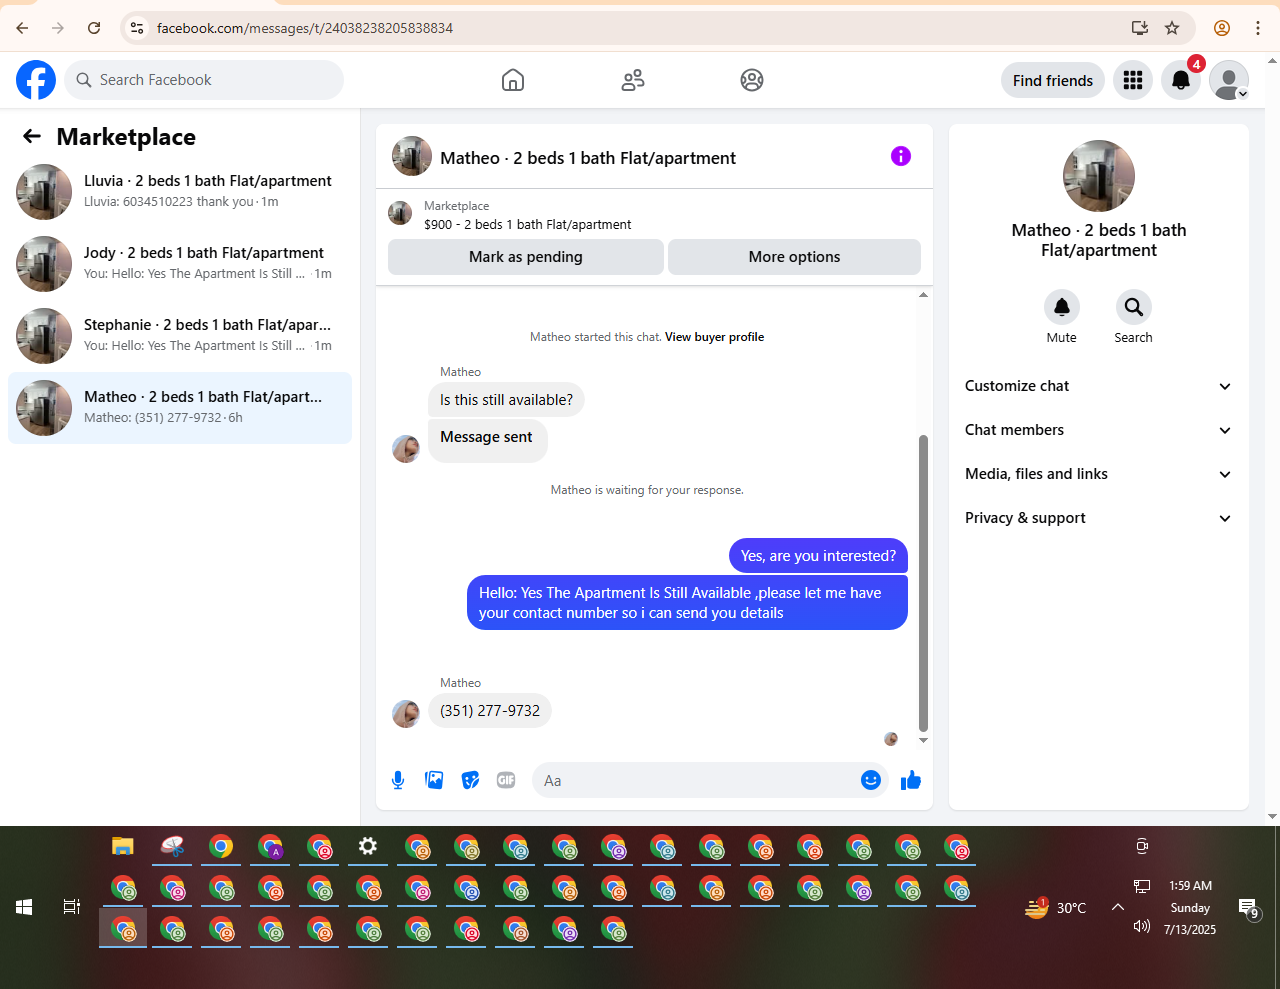This screenshot has width=1280, height=989.
Task: Open Lluvia conversation in list
Action: [x=180, y=192]
